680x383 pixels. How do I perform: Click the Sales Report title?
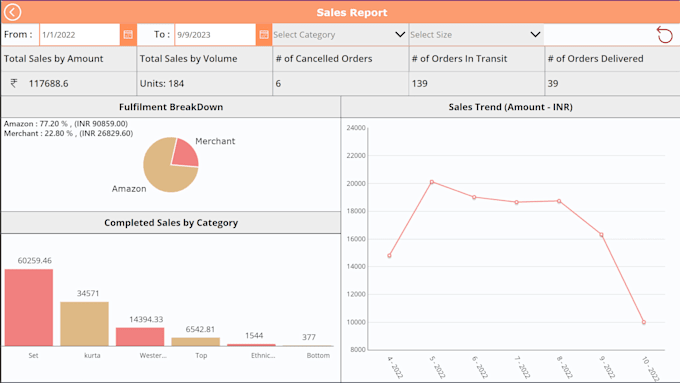pyautogui.click(x=352, y=13)
